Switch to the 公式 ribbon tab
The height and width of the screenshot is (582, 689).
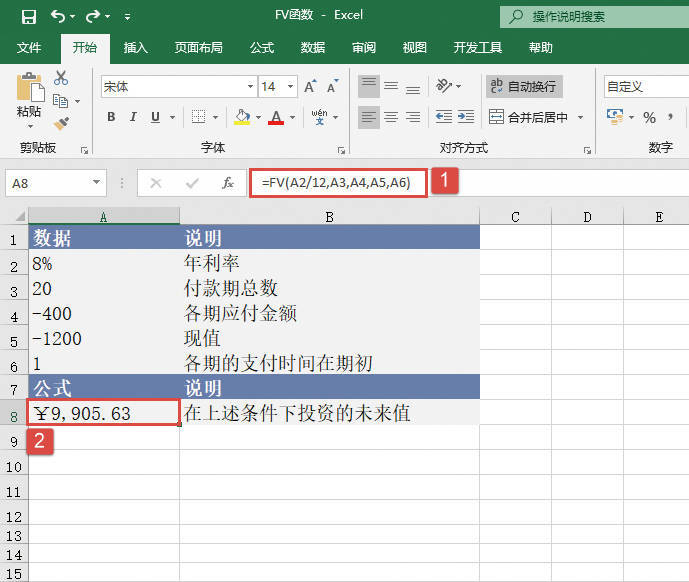[x=262, y=47]
